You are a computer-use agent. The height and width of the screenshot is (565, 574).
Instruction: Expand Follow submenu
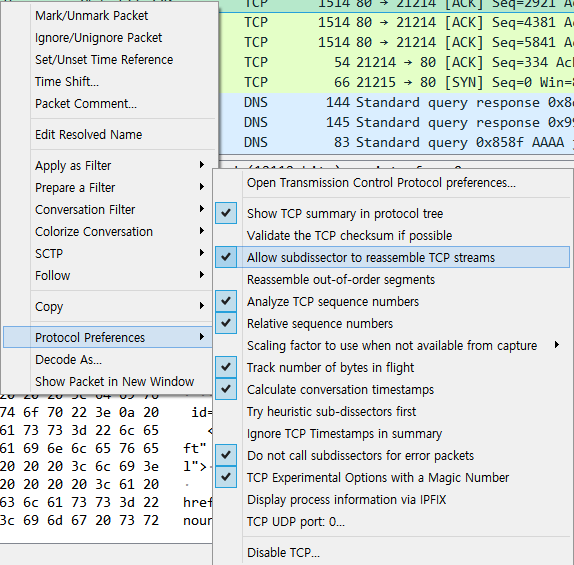(x=108, y=275)
